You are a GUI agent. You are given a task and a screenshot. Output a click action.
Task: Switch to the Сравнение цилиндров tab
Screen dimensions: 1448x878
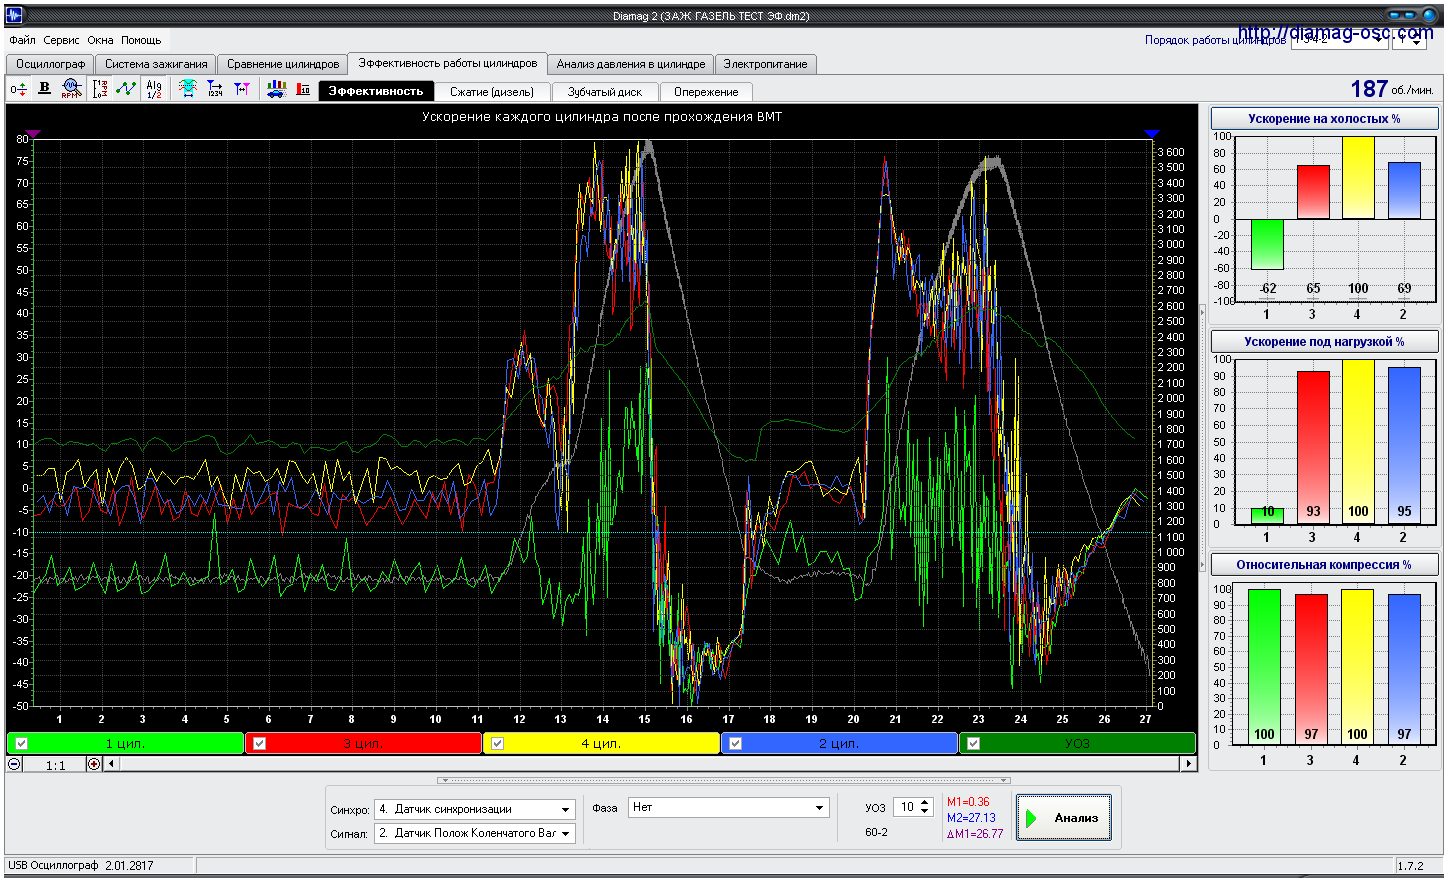tap(283, 64)
